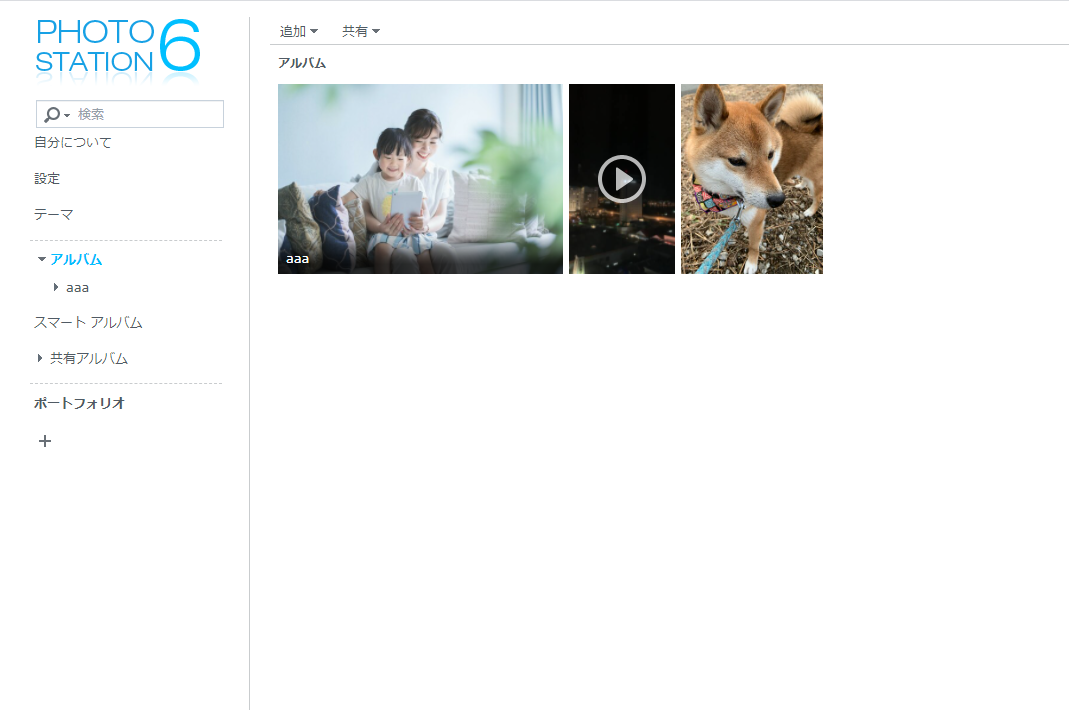Viewport: 1069px width, 710px height.
Task: Open the search magnifier options dropdown
Action: tap(57, 114)
